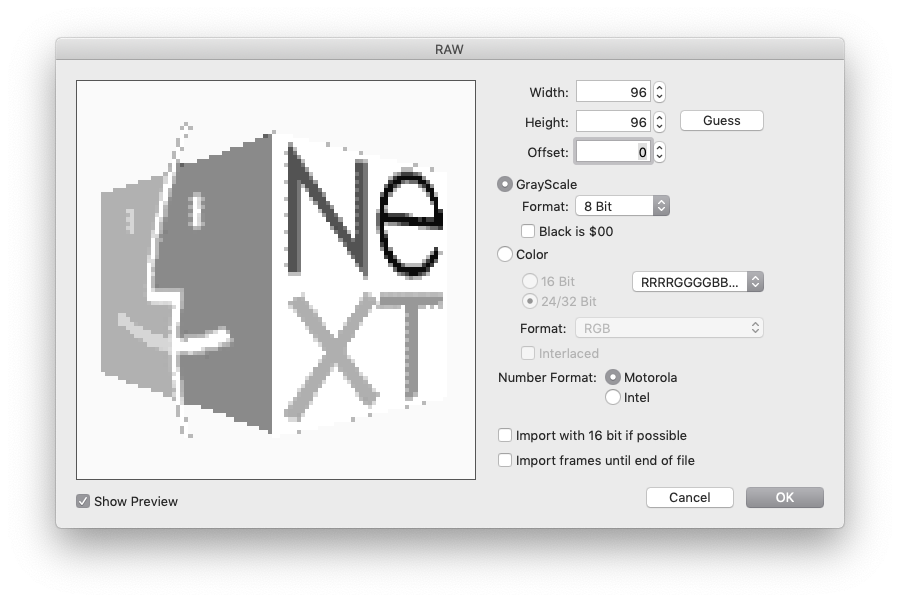
Task: Click the Offset input field
Action: 613,152
